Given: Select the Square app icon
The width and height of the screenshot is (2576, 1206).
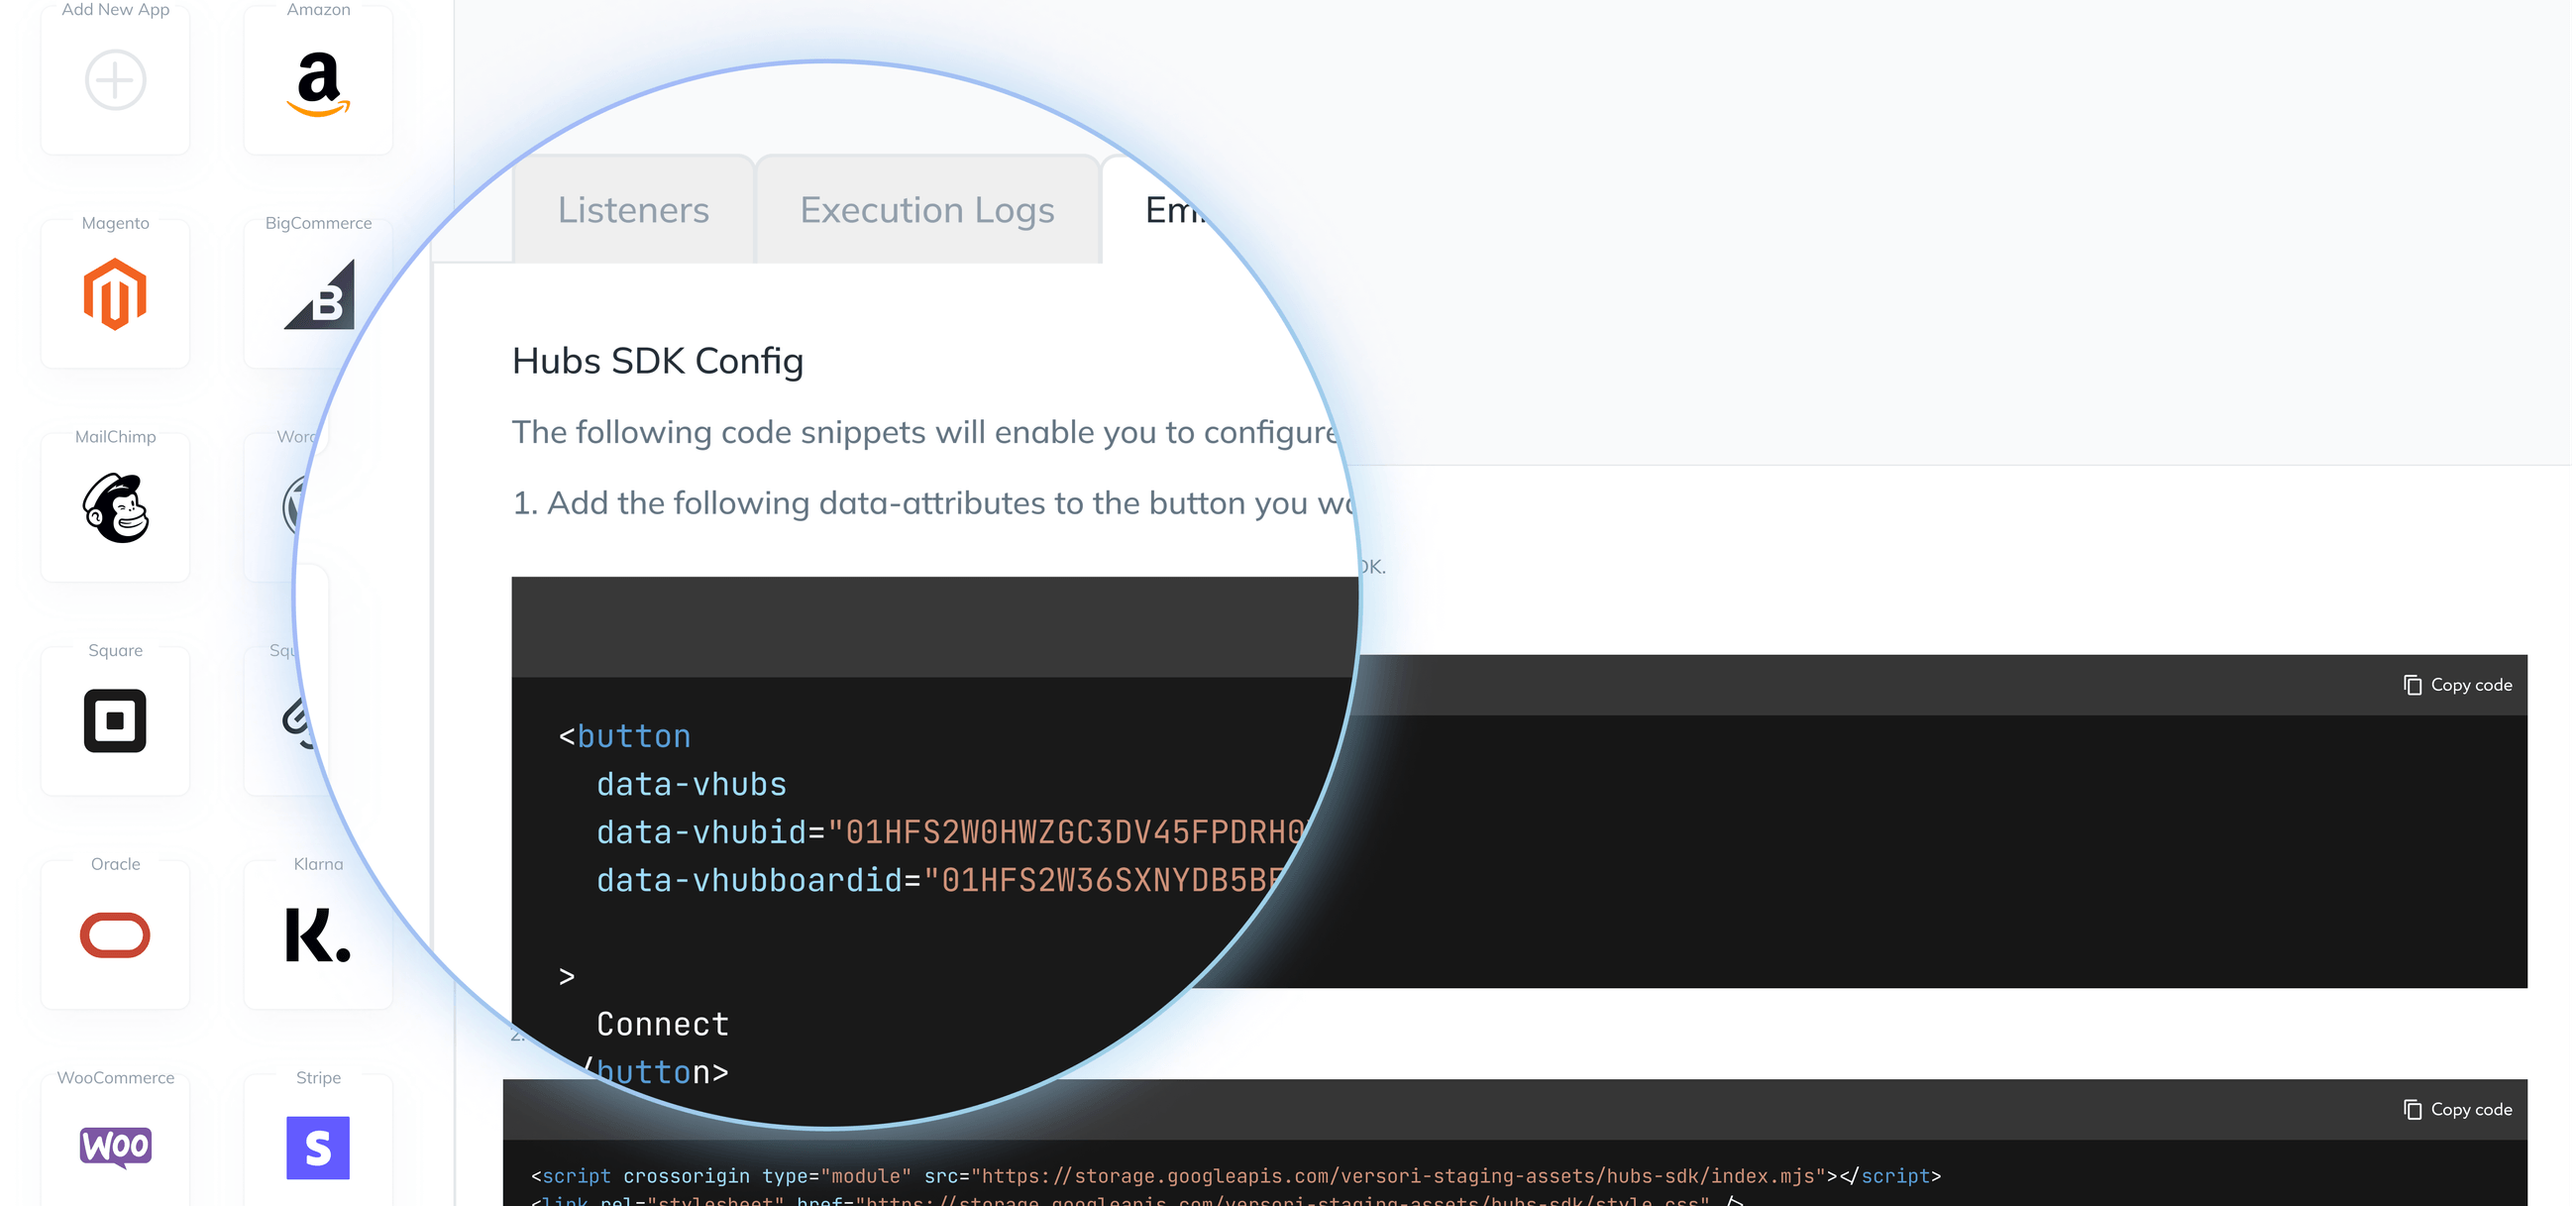Looking at the screenshot, I should point(114,722).
